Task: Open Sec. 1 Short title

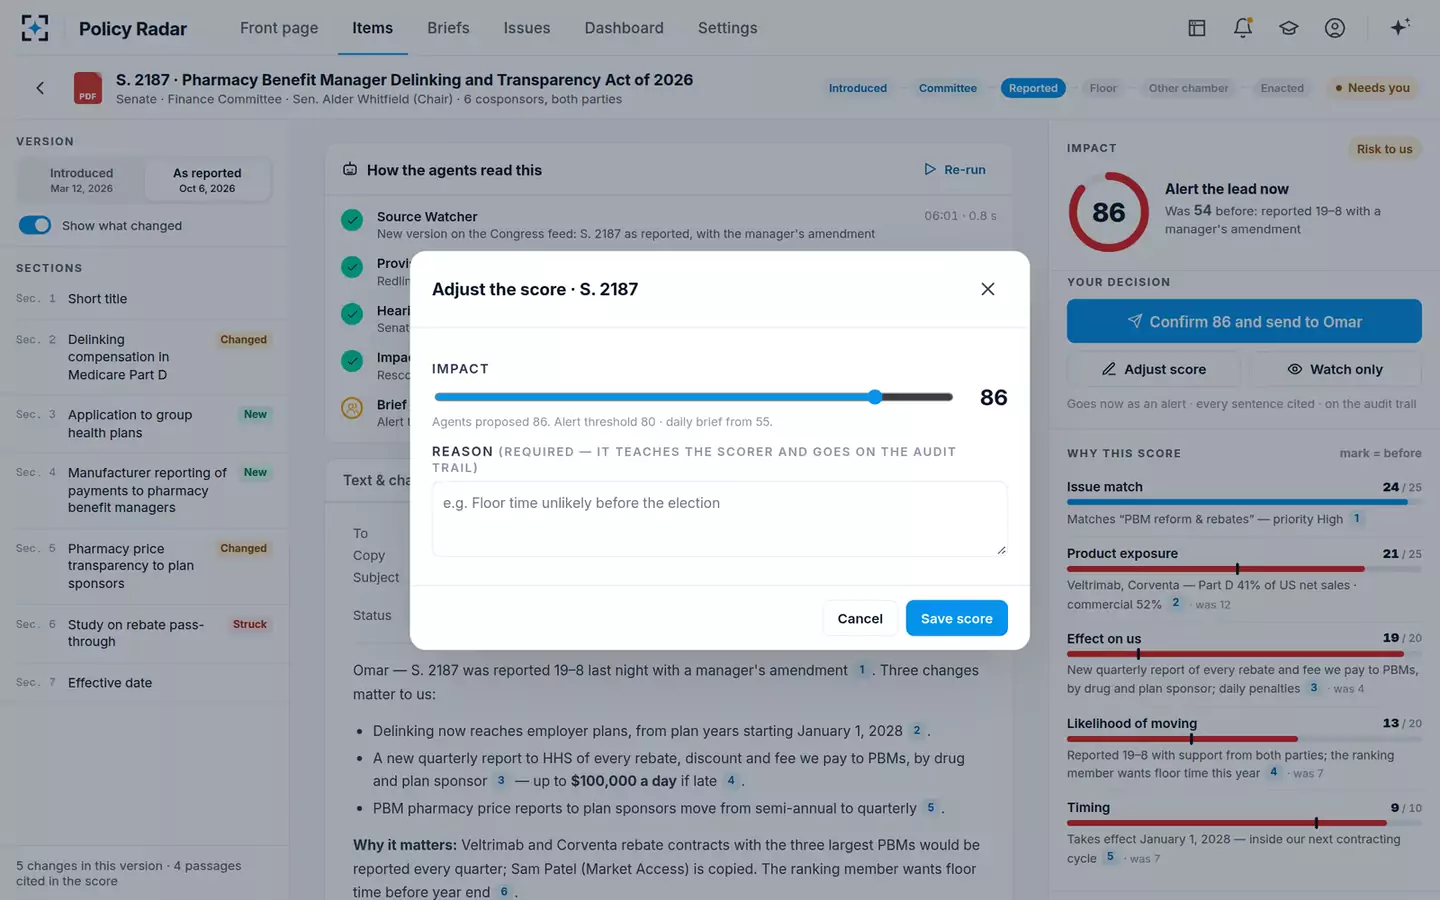Action: pos(144,299)
